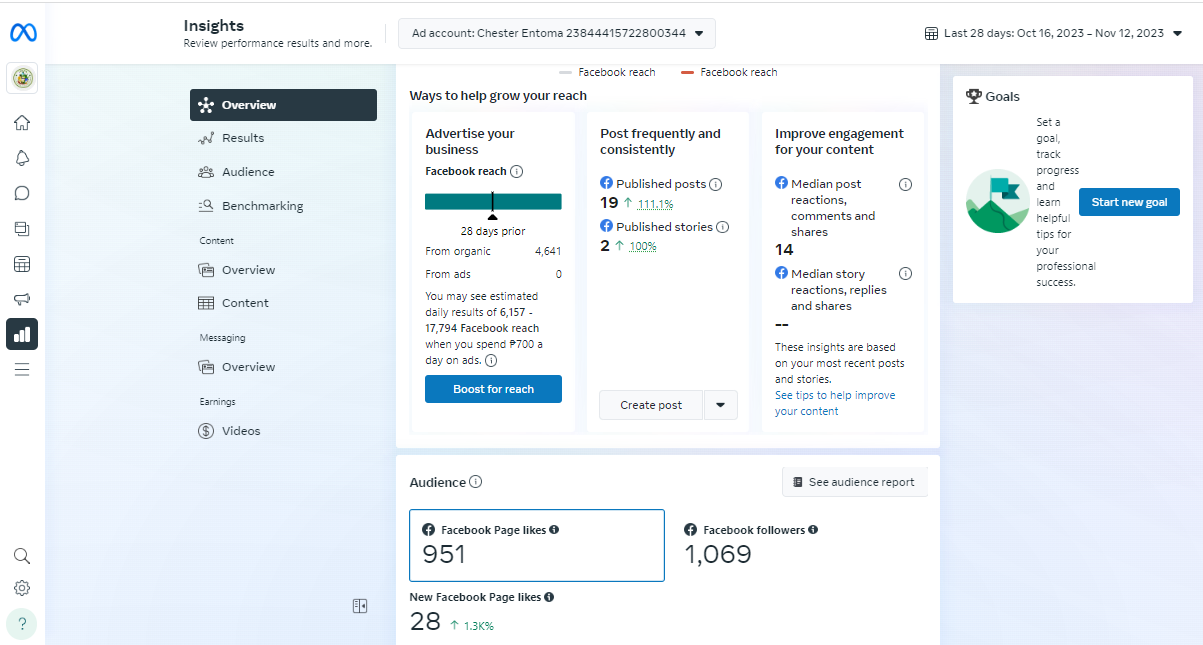The width and height of the screenshot is (1203, 645).
Task: Click the Meta logo icon
Action: 23,33
